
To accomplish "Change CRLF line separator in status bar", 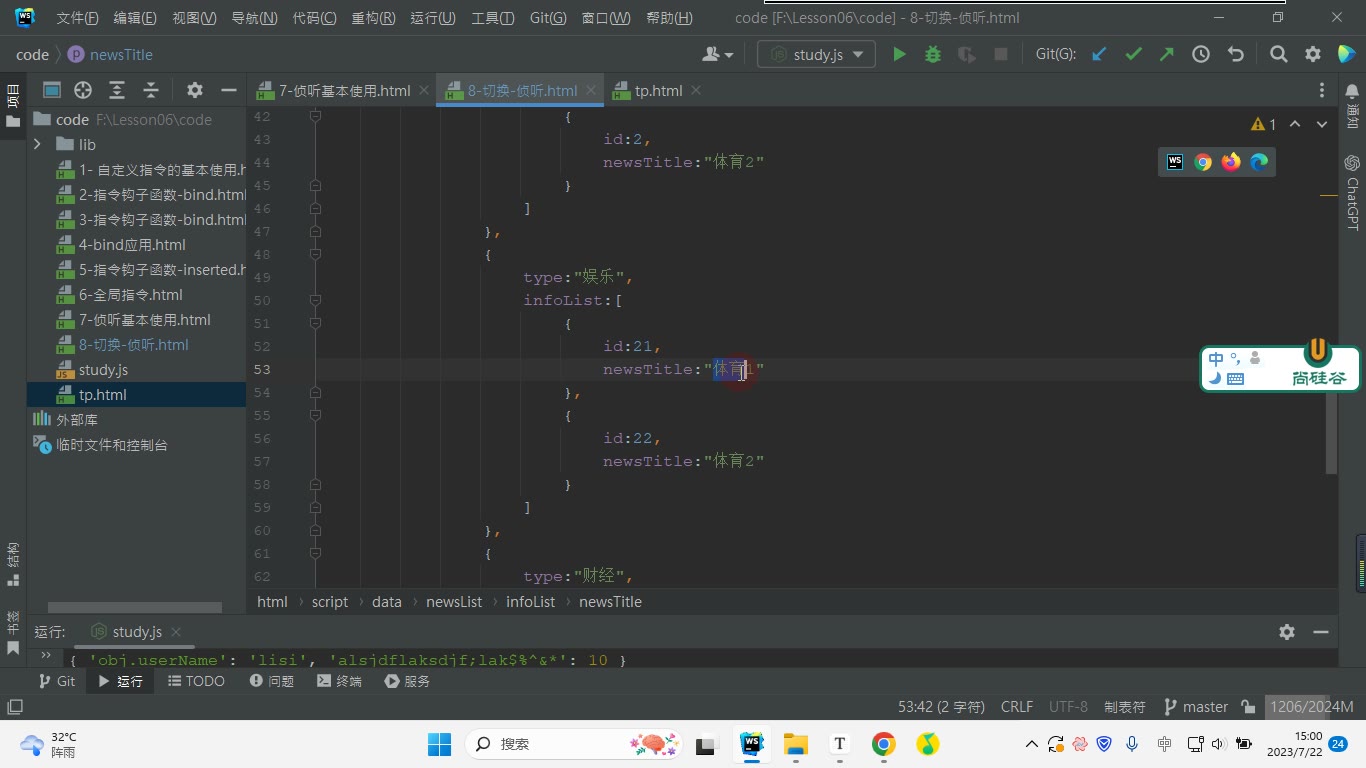I will (x=1017, y=706).
